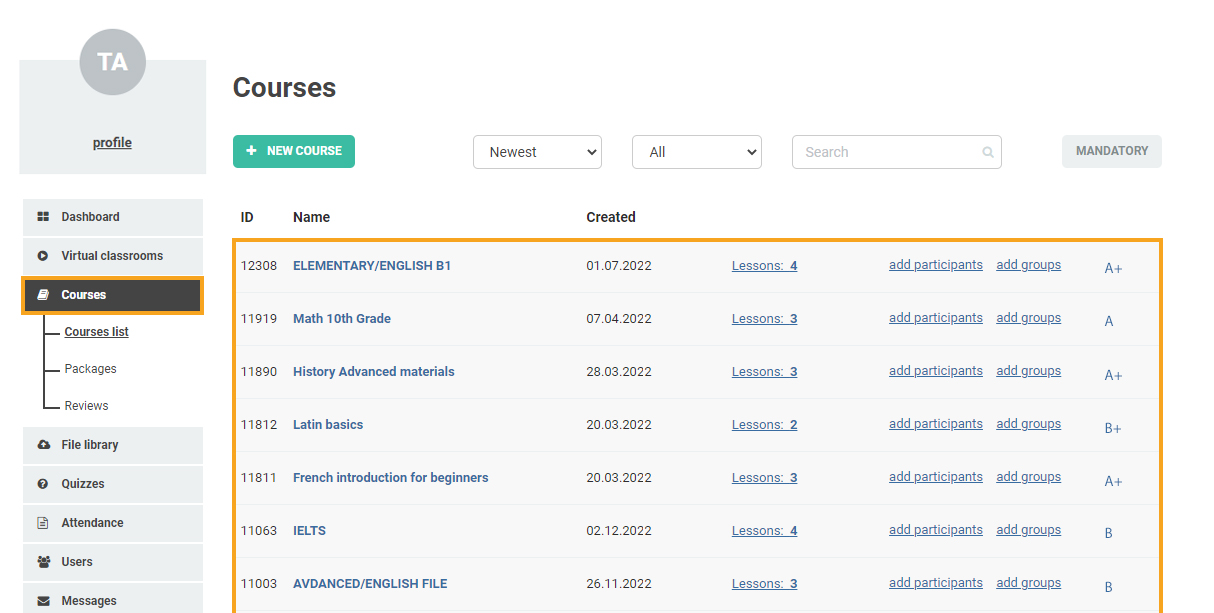
Task: Click the magnifier icon in search box
Action: (x=987, y=153)
